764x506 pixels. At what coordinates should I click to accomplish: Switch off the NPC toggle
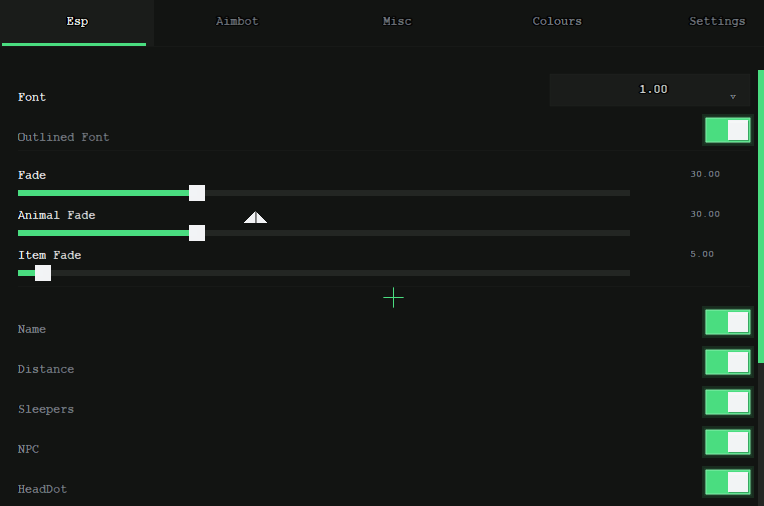click(x=727, y=442)
